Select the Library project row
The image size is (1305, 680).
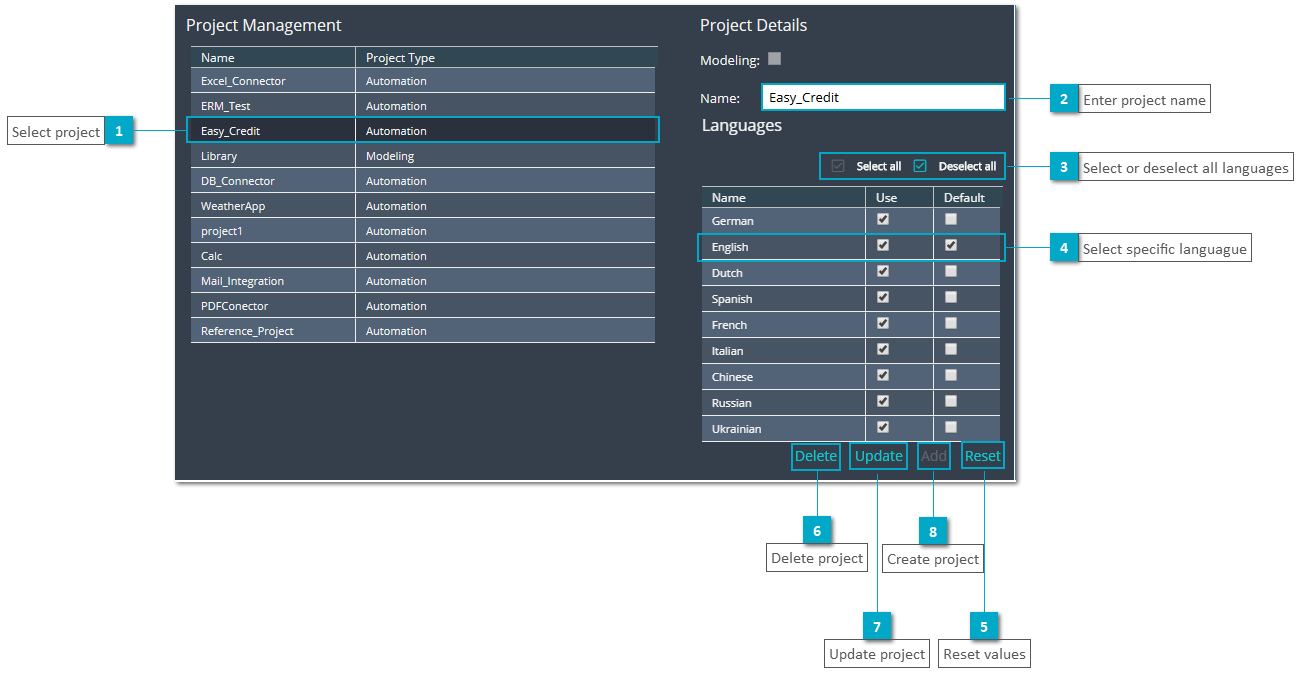(x=423, y=156)
